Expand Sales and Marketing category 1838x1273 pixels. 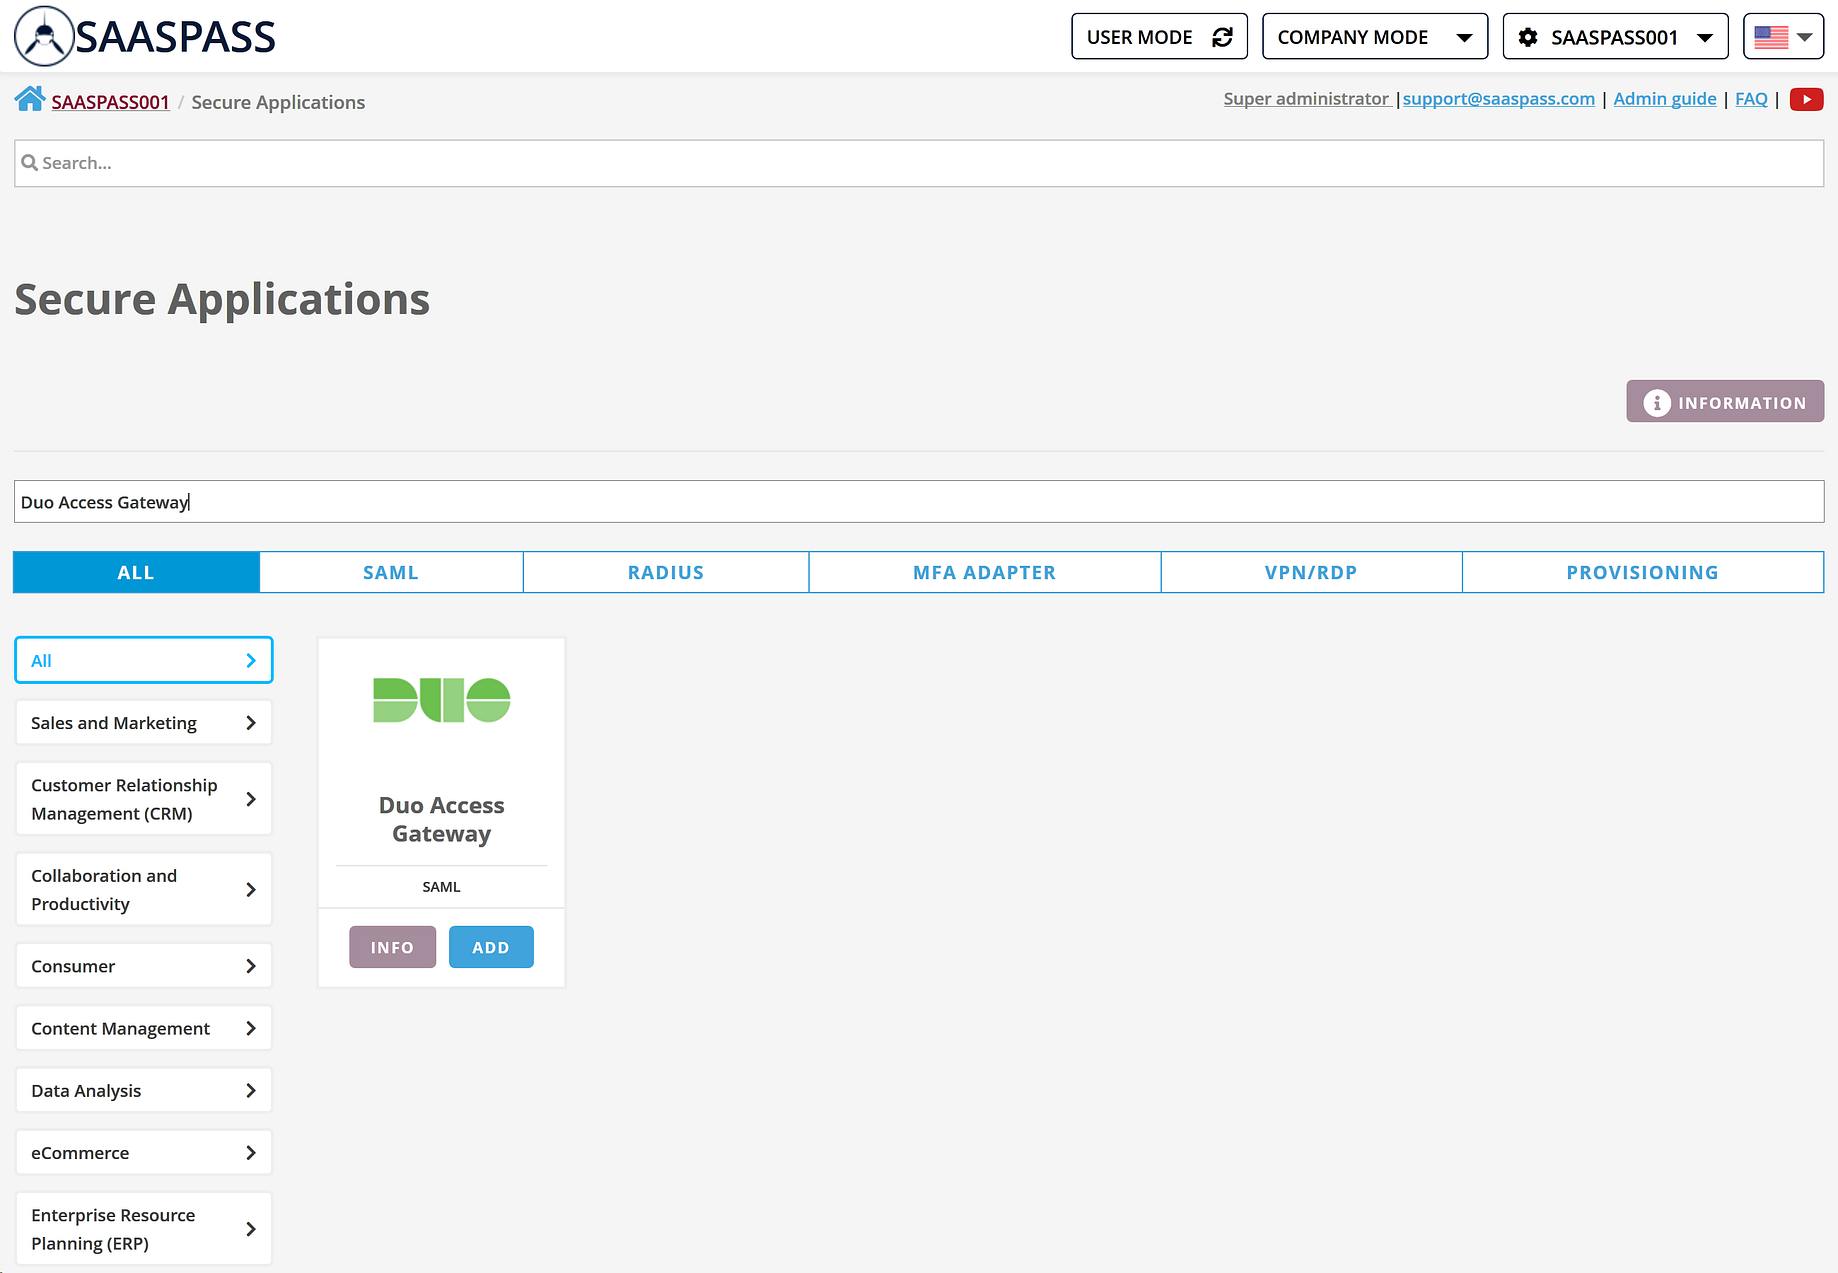coord(144,723)
